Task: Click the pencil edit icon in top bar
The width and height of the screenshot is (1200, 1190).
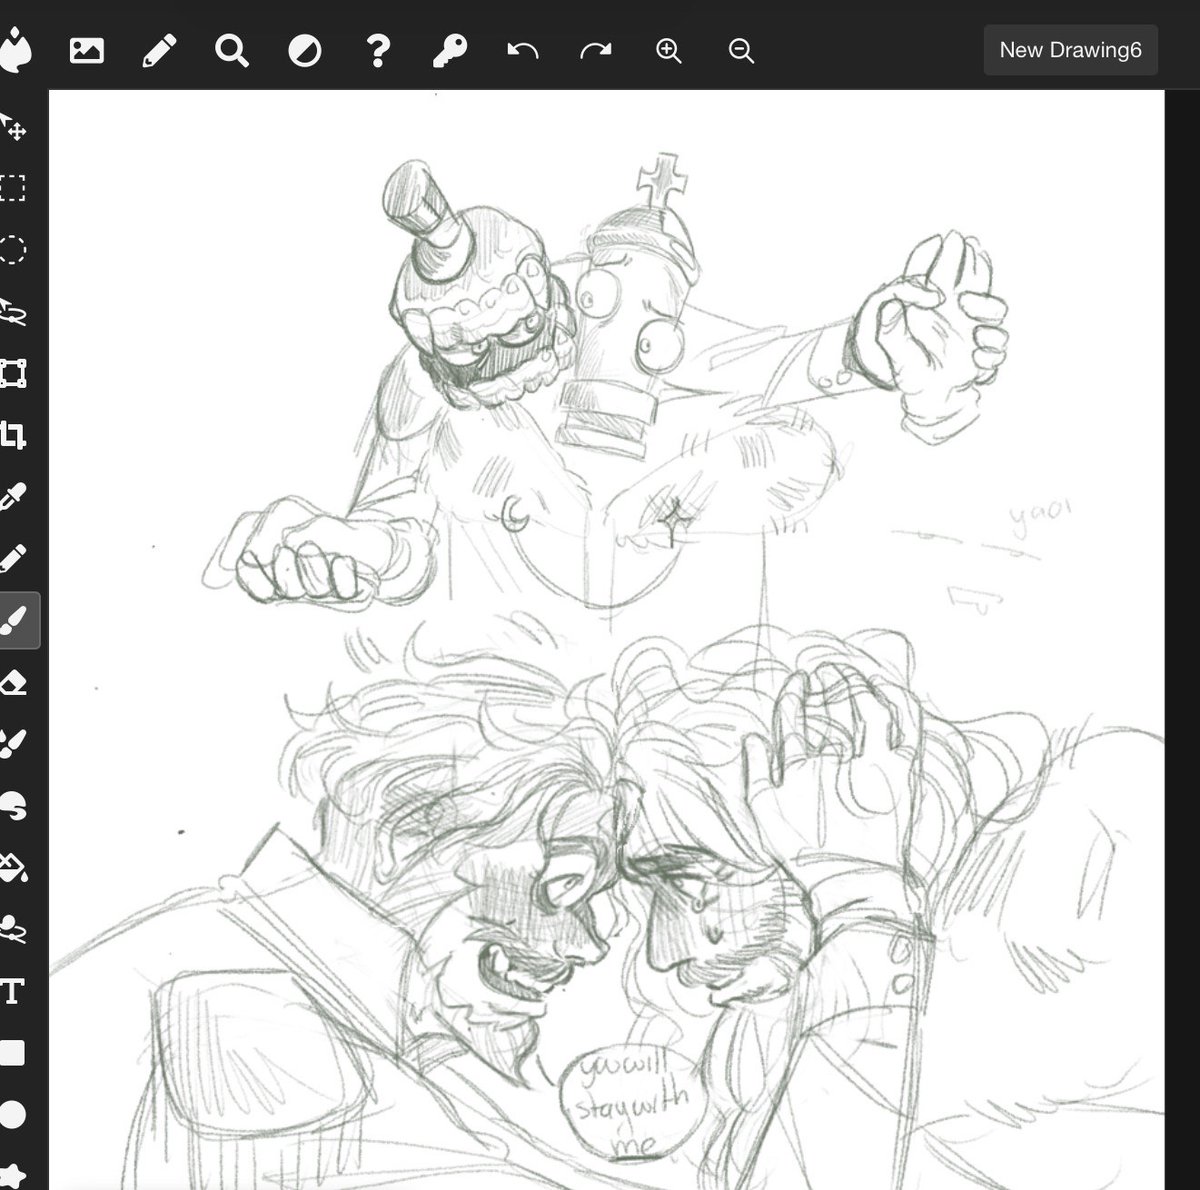Action: [159, 50]
